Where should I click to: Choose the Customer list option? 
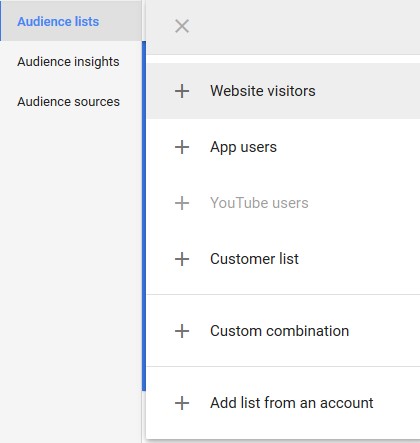point(283,259)
